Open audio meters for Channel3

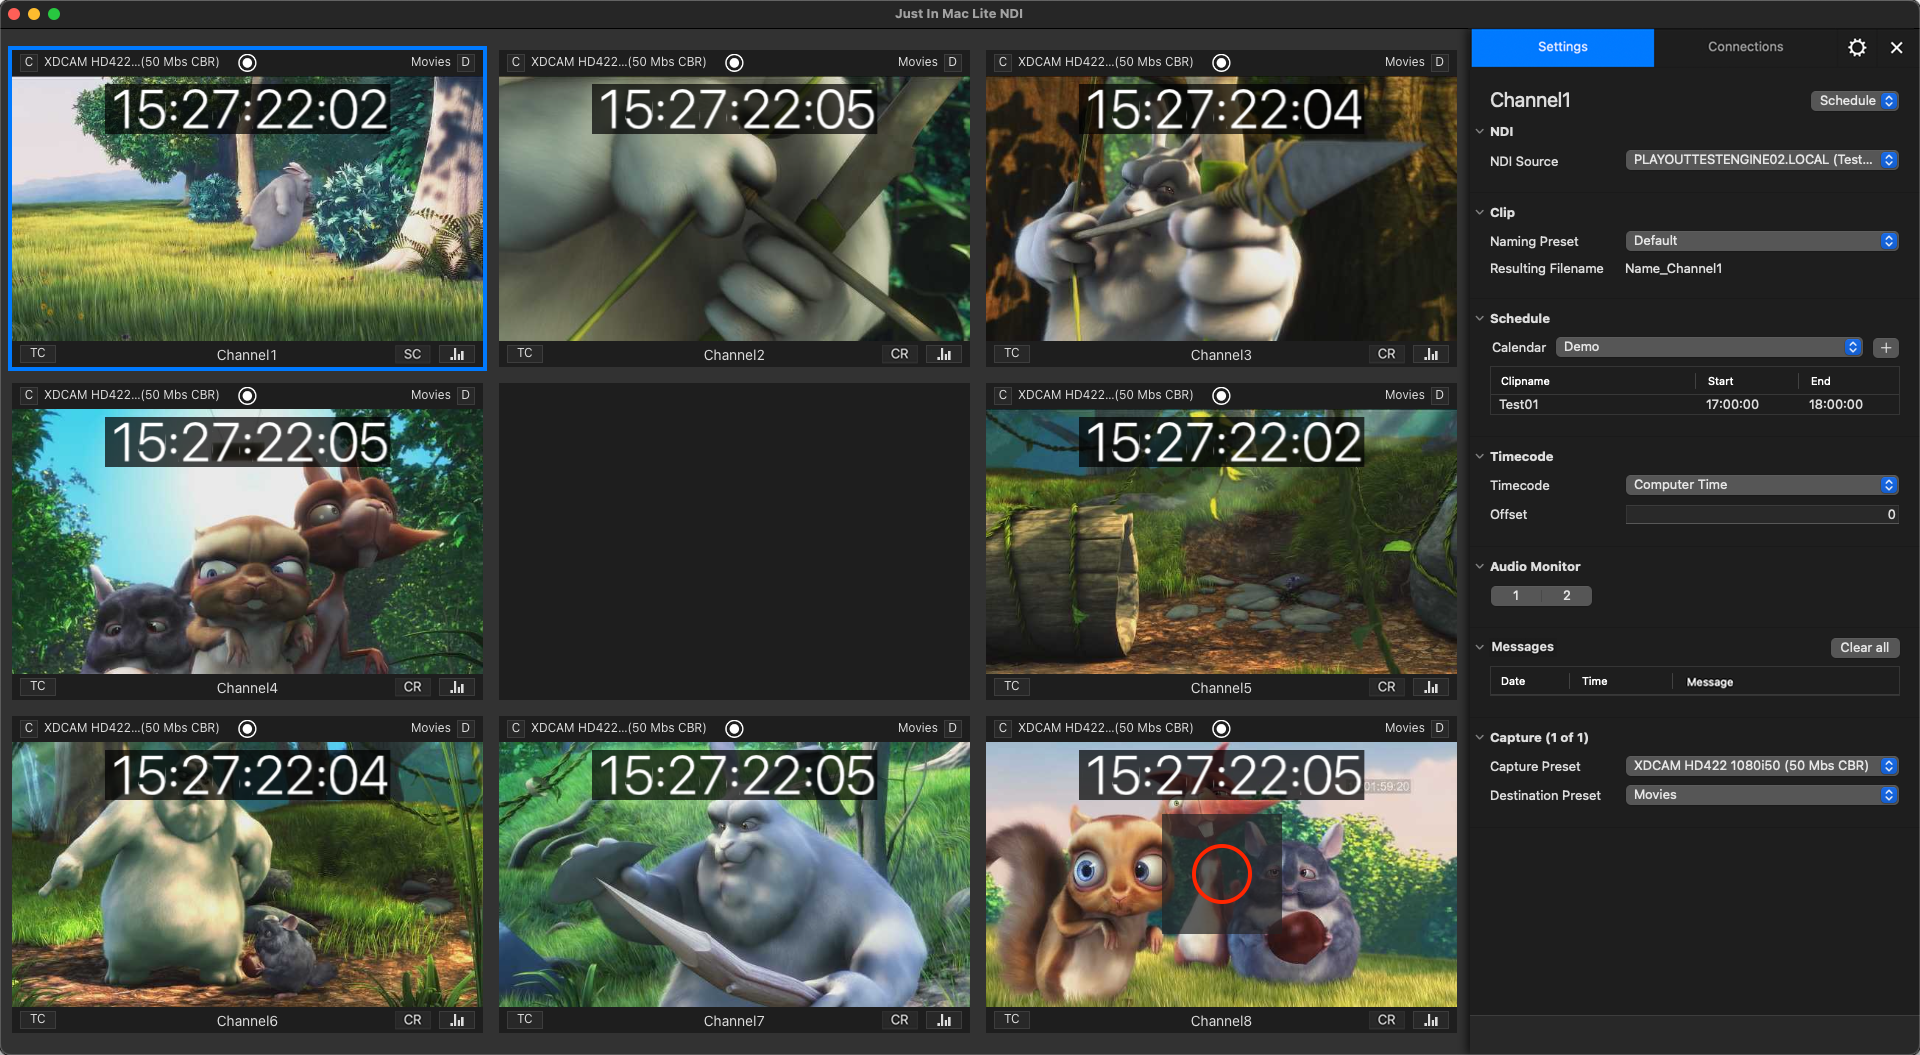pos(1431,354)
